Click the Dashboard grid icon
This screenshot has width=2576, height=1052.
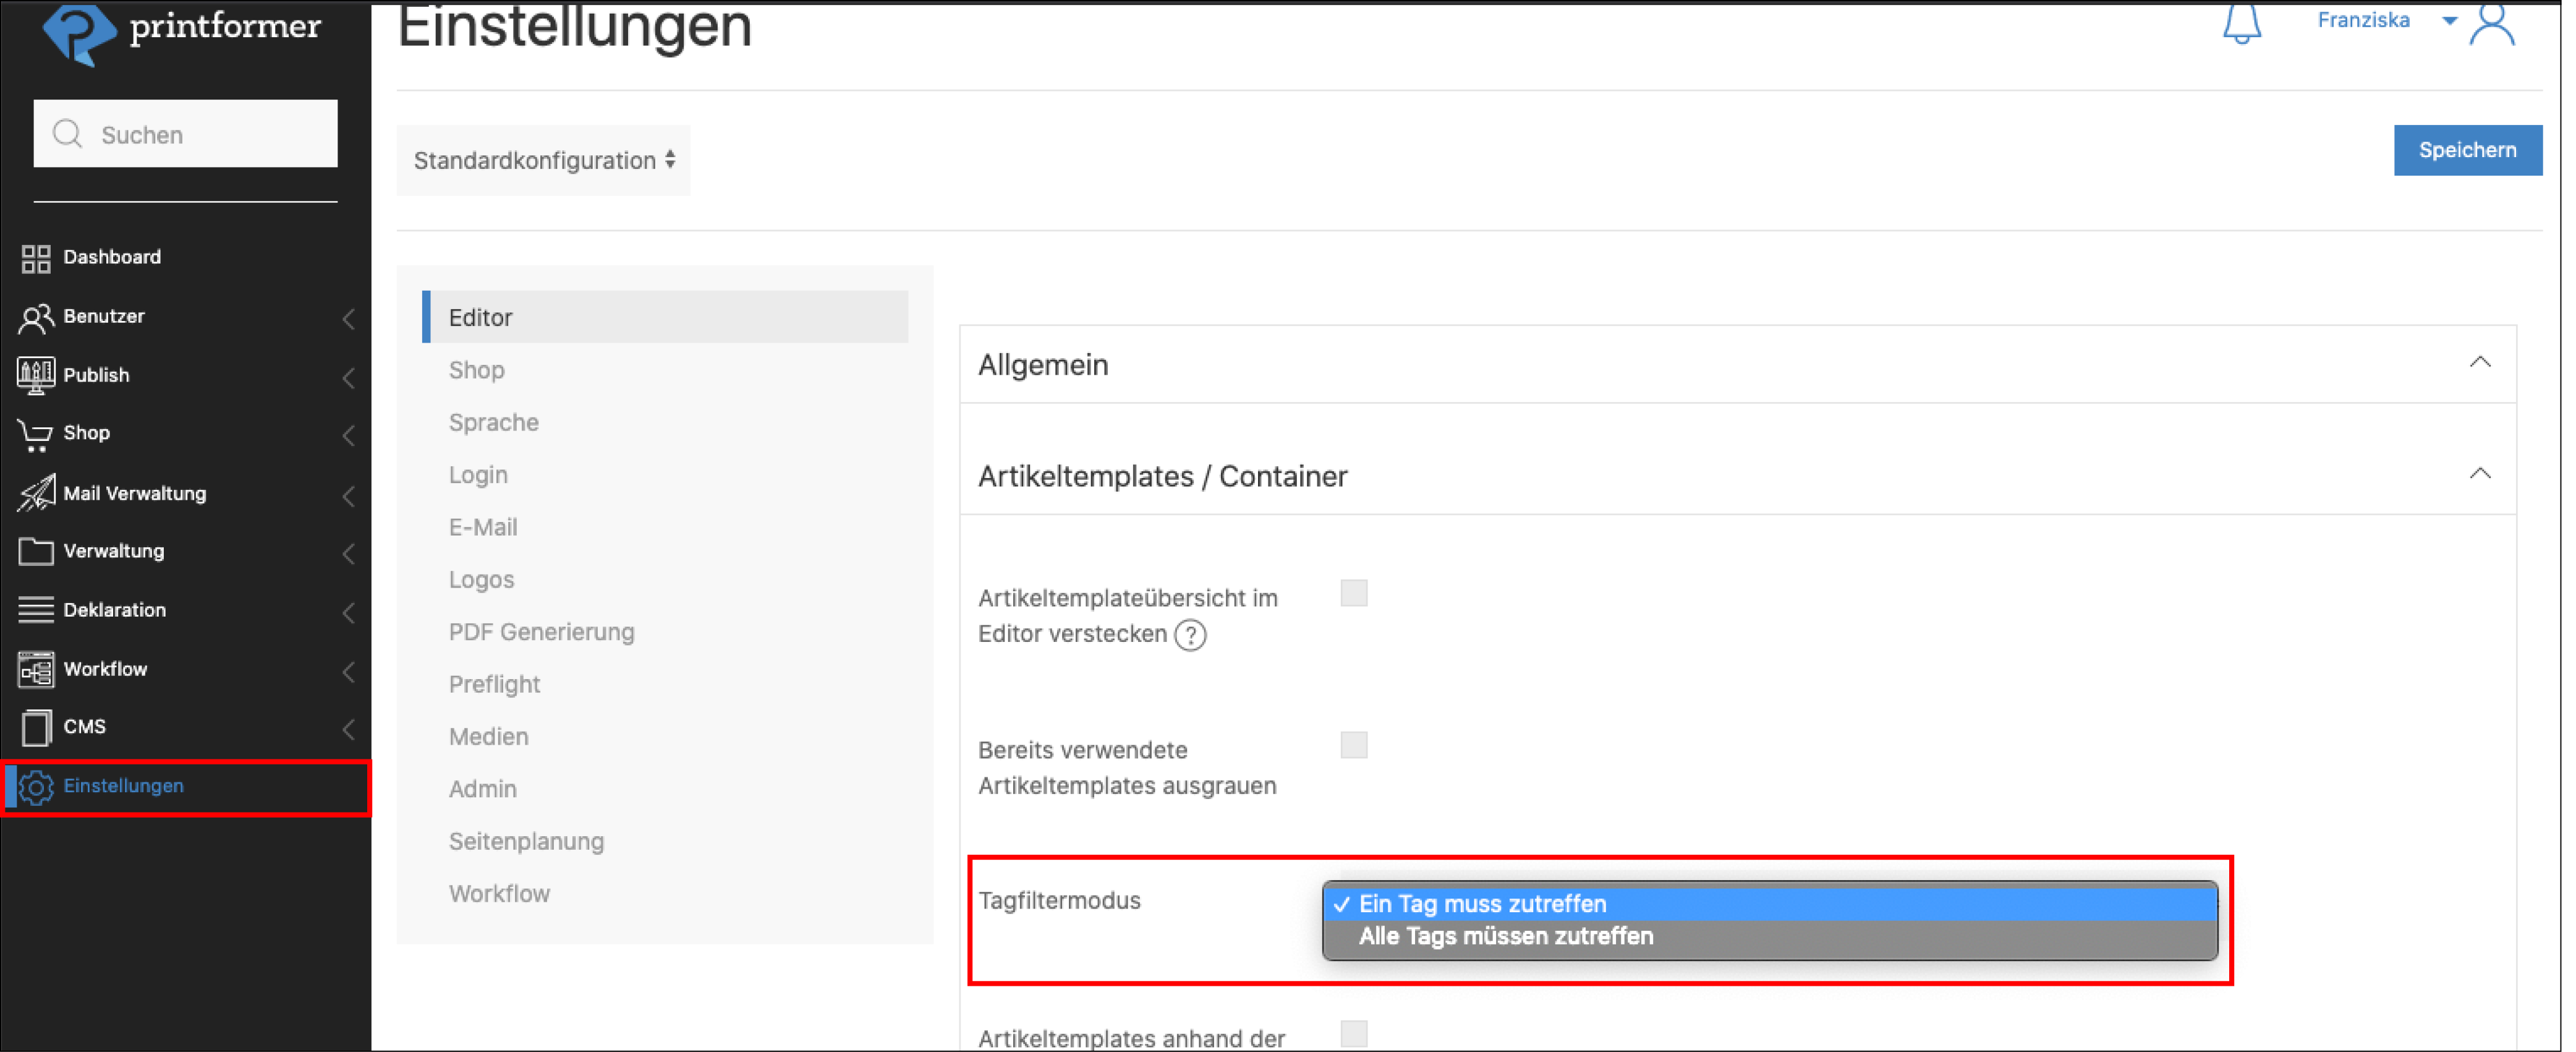(x=36, y=259)
